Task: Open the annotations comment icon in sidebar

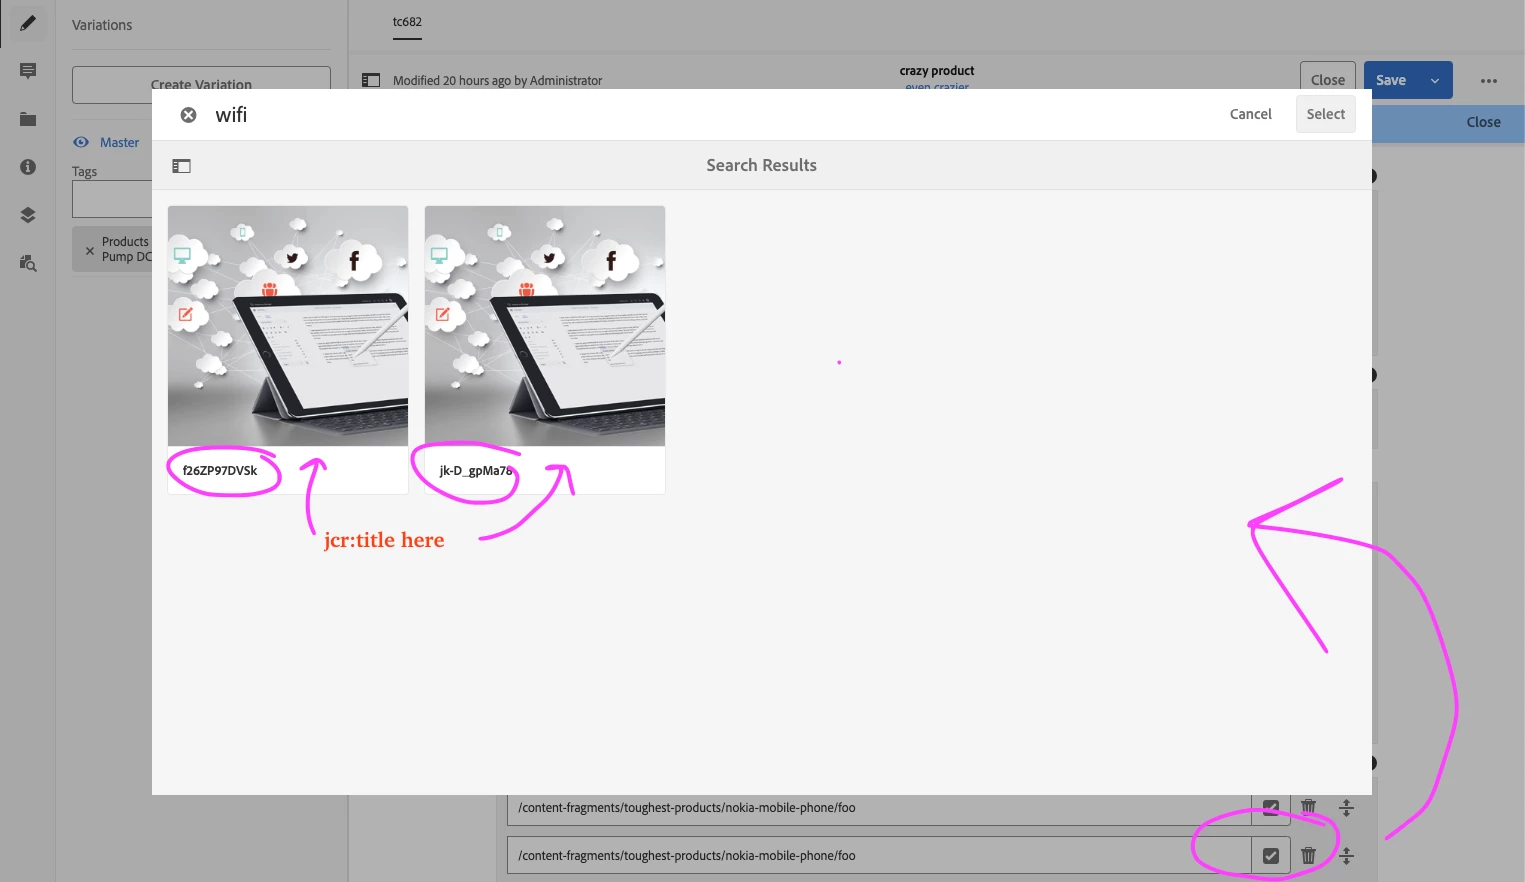Action: coord(28,71)
